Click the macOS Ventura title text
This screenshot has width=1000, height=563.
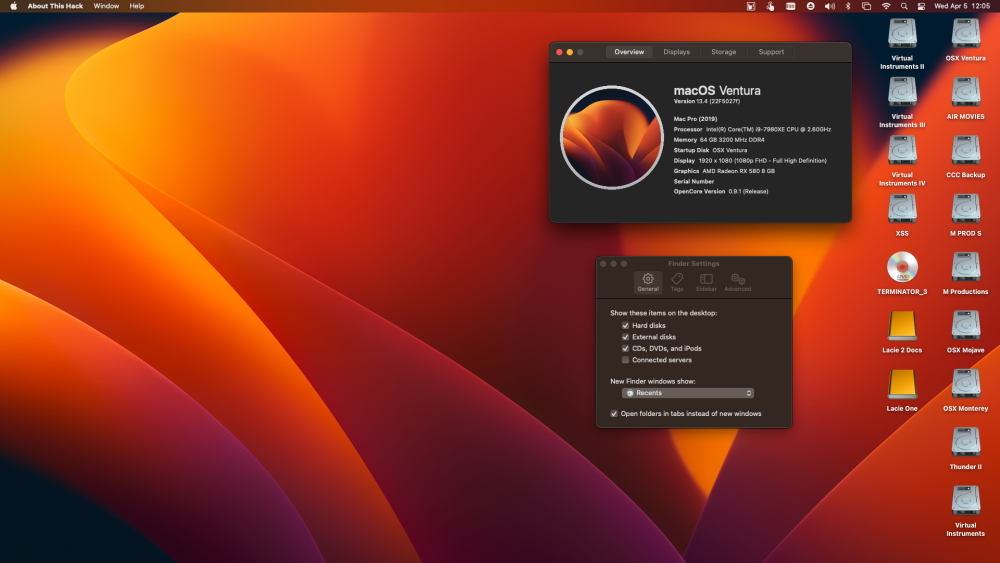point(717,91)
